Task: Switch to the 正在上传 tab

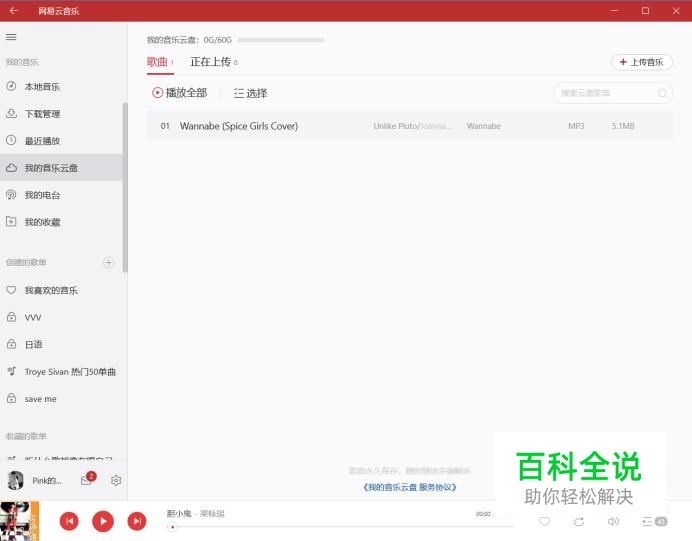Action: click(214, 62)
